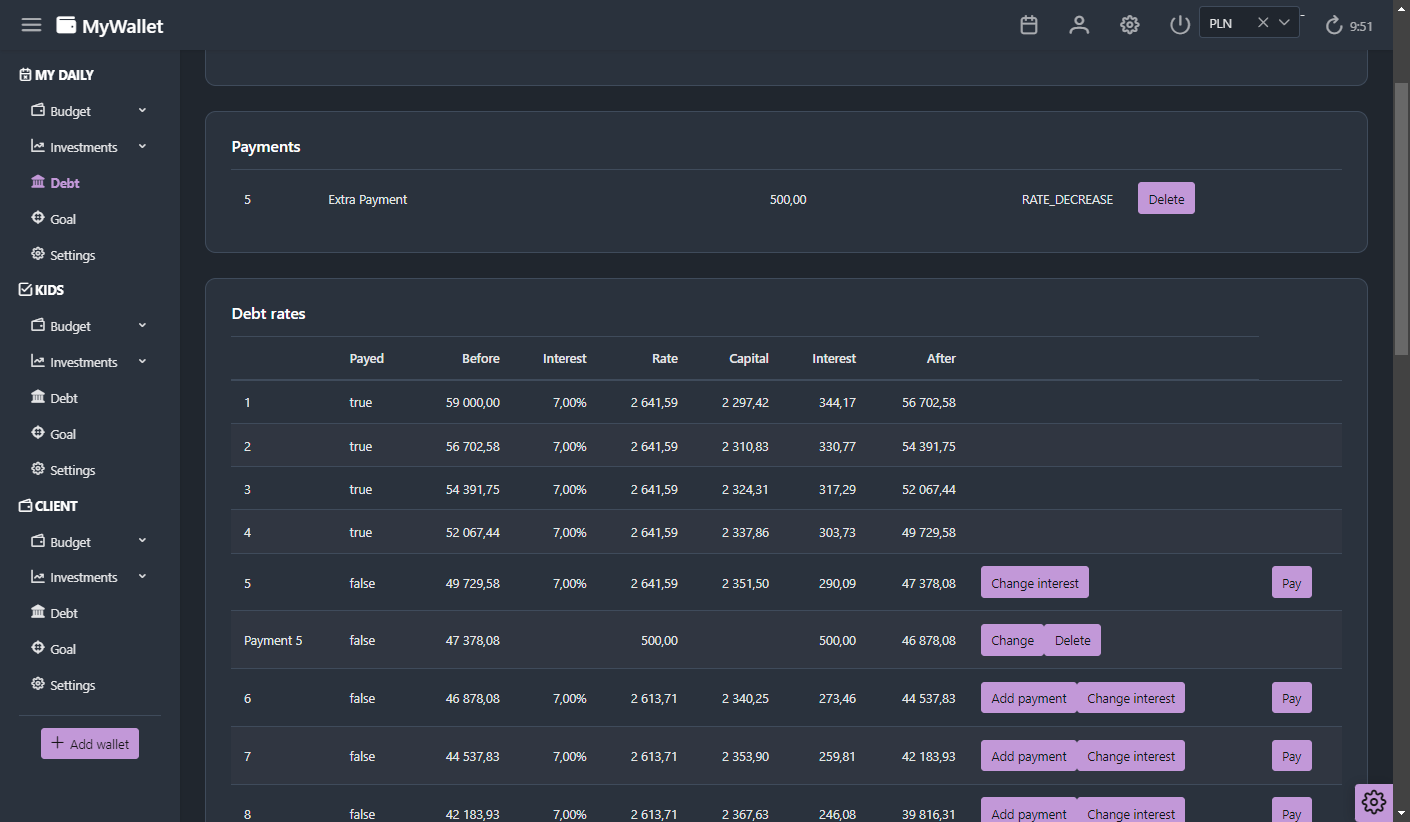Expand Budget chevron under KIDS
The width and height of the screenshot is (1410, 822).
tap(142, 325)
